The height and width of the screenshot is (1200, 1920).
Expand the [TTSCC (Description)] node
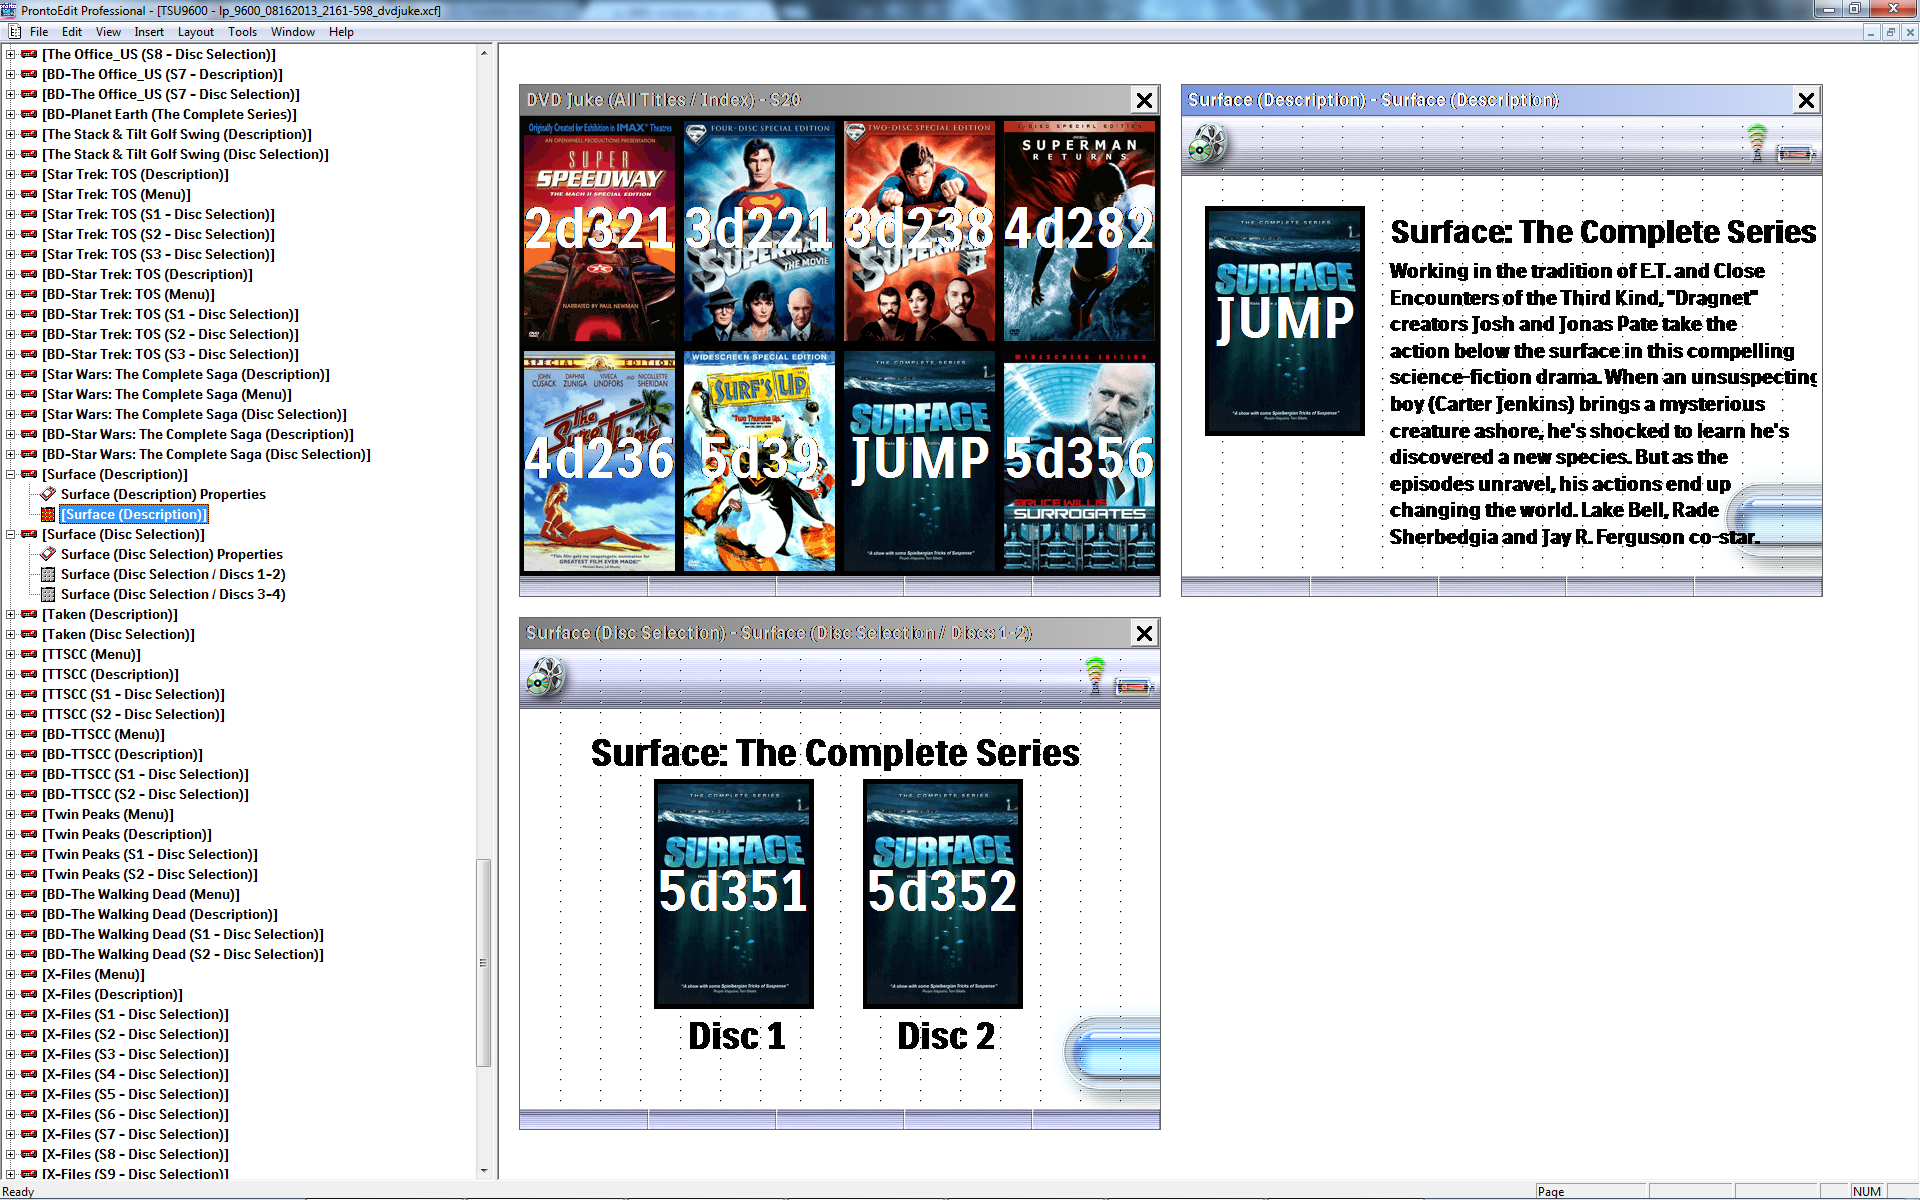click(10, 674)
